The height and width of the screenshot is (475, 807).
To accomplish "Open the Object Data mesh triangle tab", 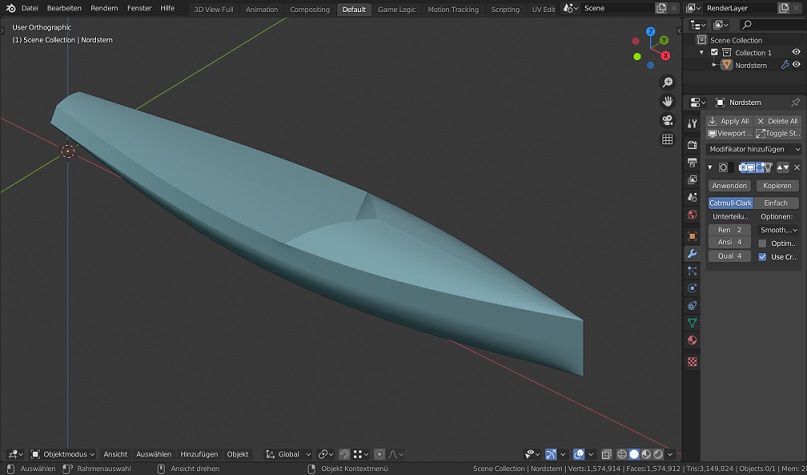I will (692, 323).
